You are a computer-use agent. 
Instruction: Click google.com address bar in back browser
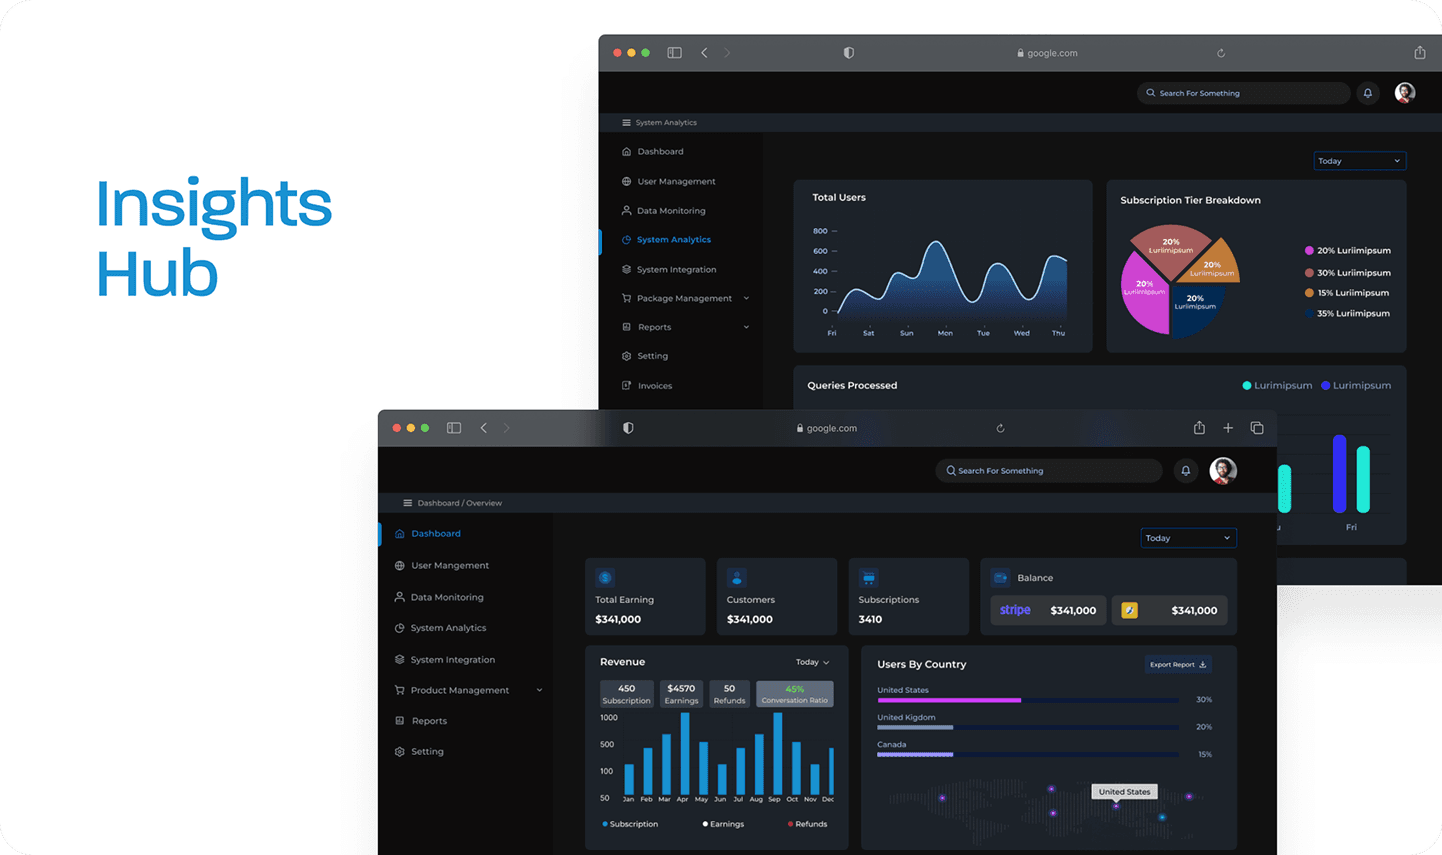coord(1047,53)
